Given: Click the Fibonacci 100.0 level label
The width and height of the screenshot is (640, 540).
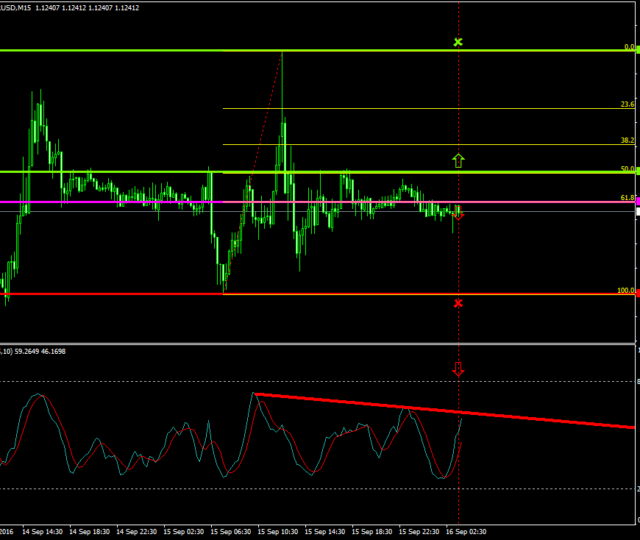Looking at the screenshot, I should click(x=625, y=291).
